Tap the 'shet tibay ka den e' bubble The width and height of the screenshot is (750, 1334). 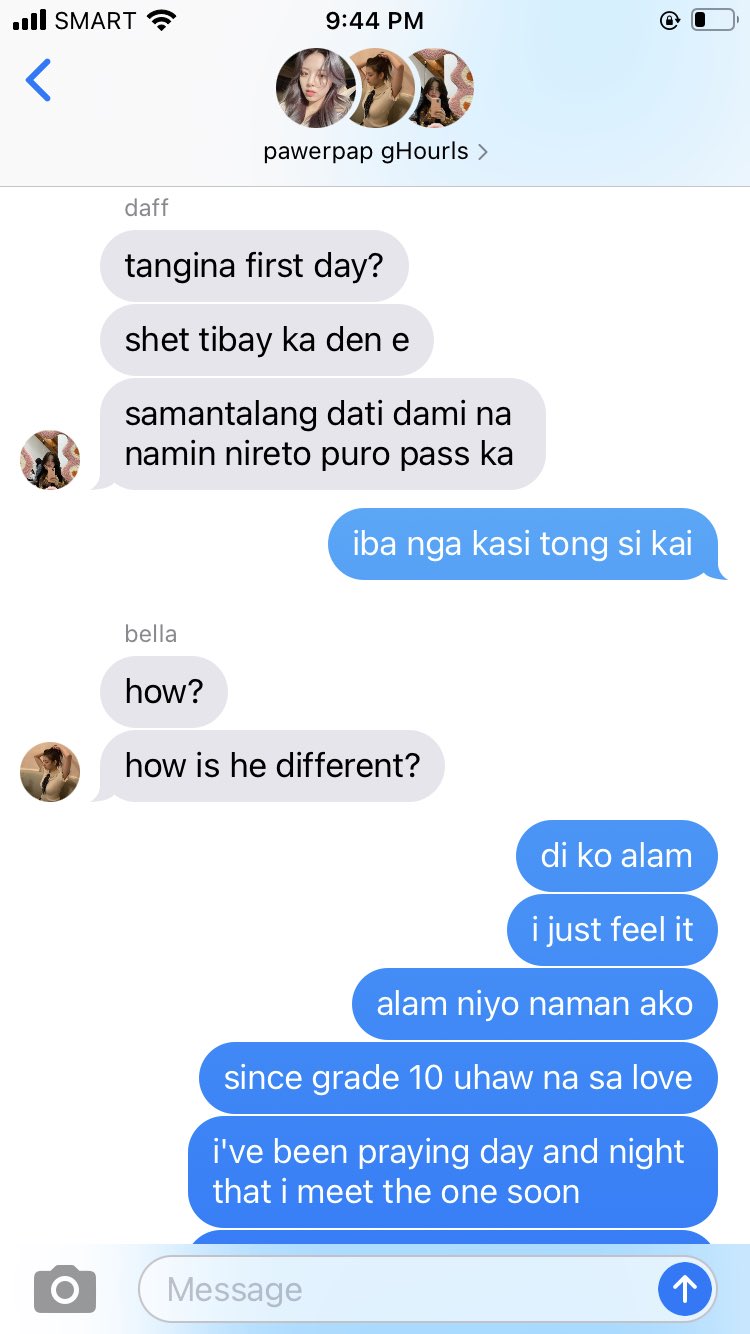pyautogui.click(x=267, y=340)
